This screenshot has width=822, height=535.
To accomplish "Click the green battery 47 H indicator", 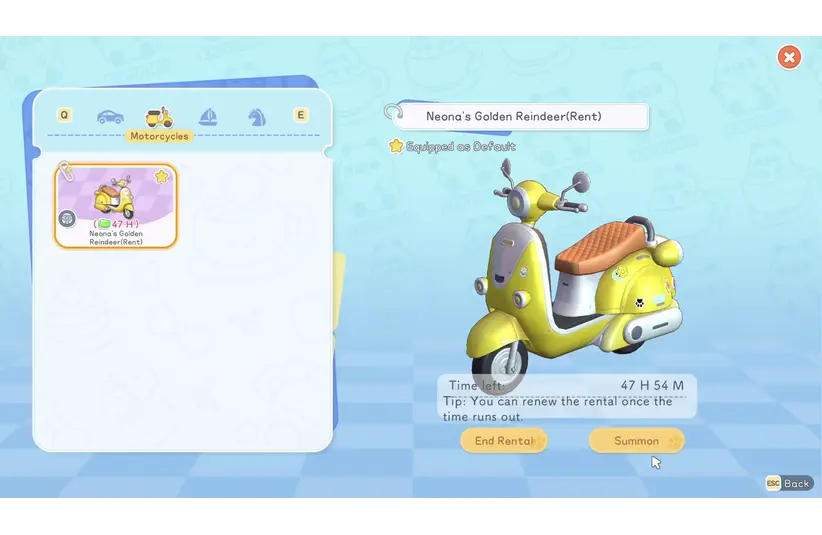I will (x=116, y=224).
